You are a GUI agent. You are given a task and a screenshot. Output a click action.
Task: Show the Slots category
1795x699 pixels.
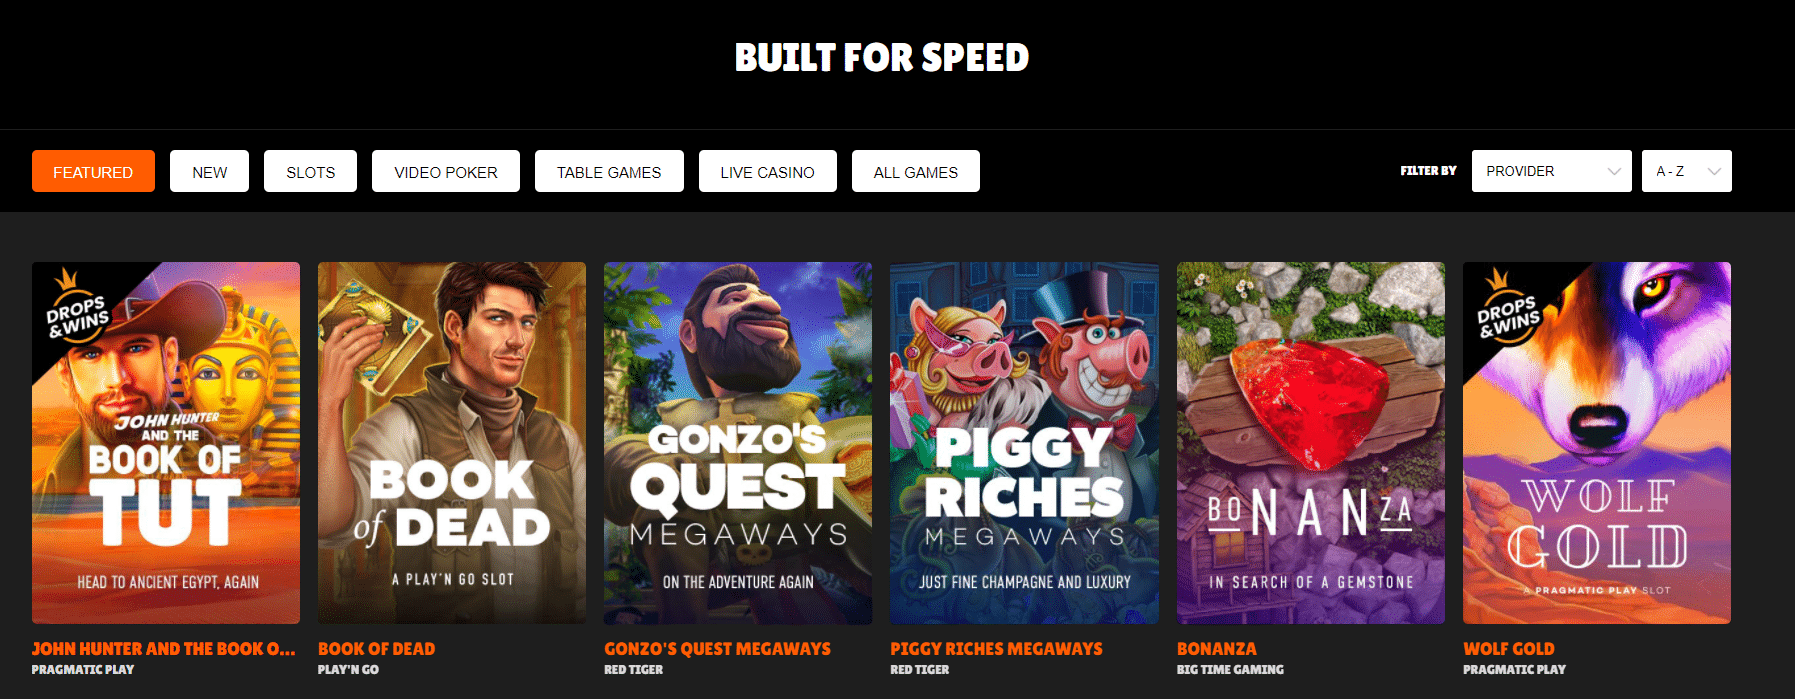point(310,171)
